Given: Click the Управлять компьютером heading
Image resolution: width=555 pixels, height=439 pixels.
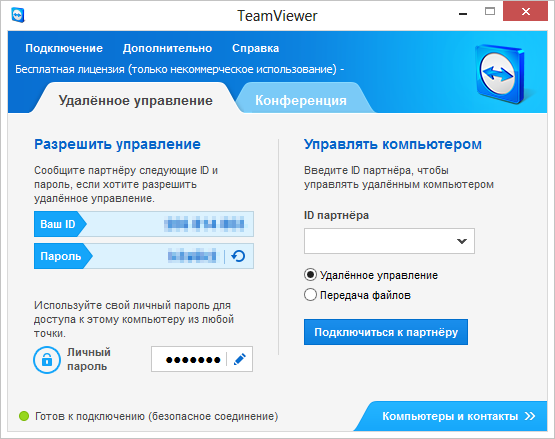Looking at the screenshot, I should click(x=393, y=144).
